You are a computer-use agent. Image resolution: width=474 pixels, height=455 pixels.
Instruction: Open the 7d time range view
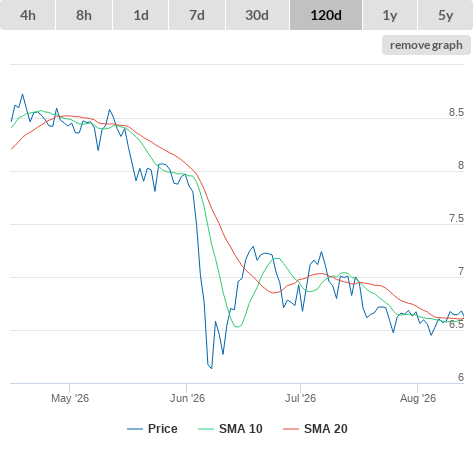click(197, 15)
